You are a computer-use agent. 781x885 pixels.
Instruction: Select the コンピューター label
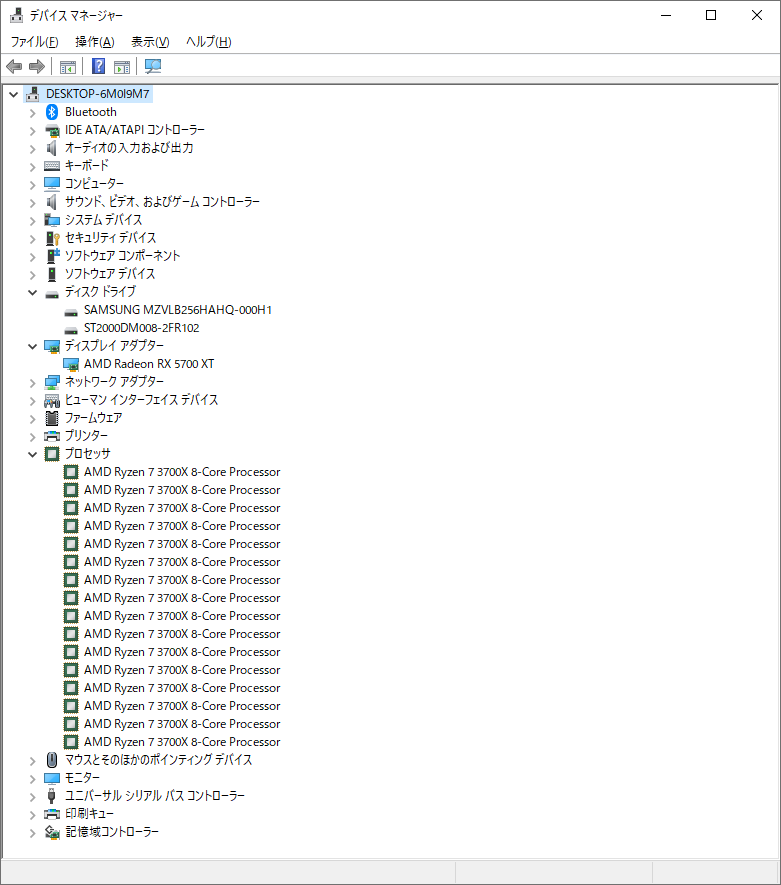94,184
